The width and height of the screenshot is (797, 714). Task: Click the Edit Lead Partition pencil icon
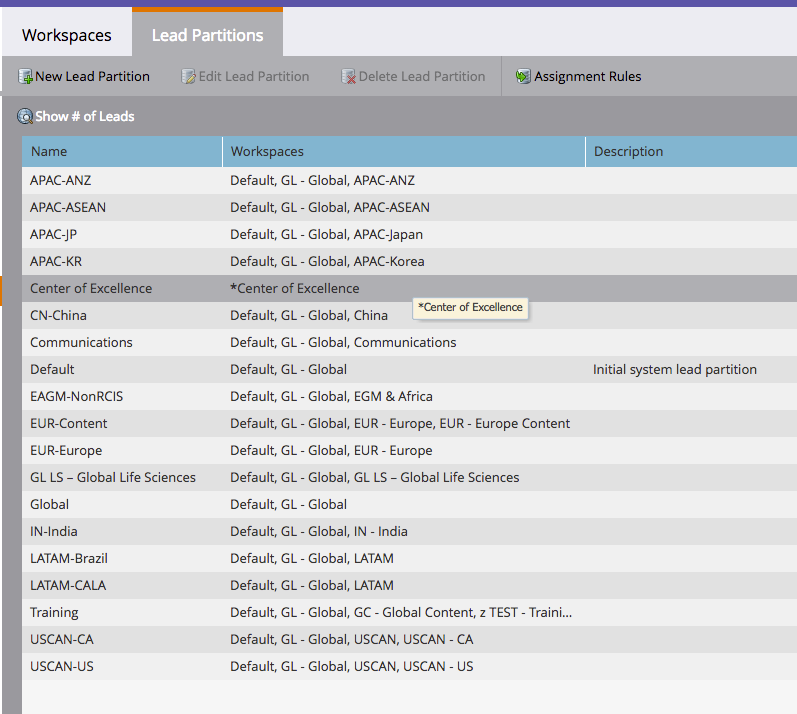pyautogui.click(x=189, y=76)
